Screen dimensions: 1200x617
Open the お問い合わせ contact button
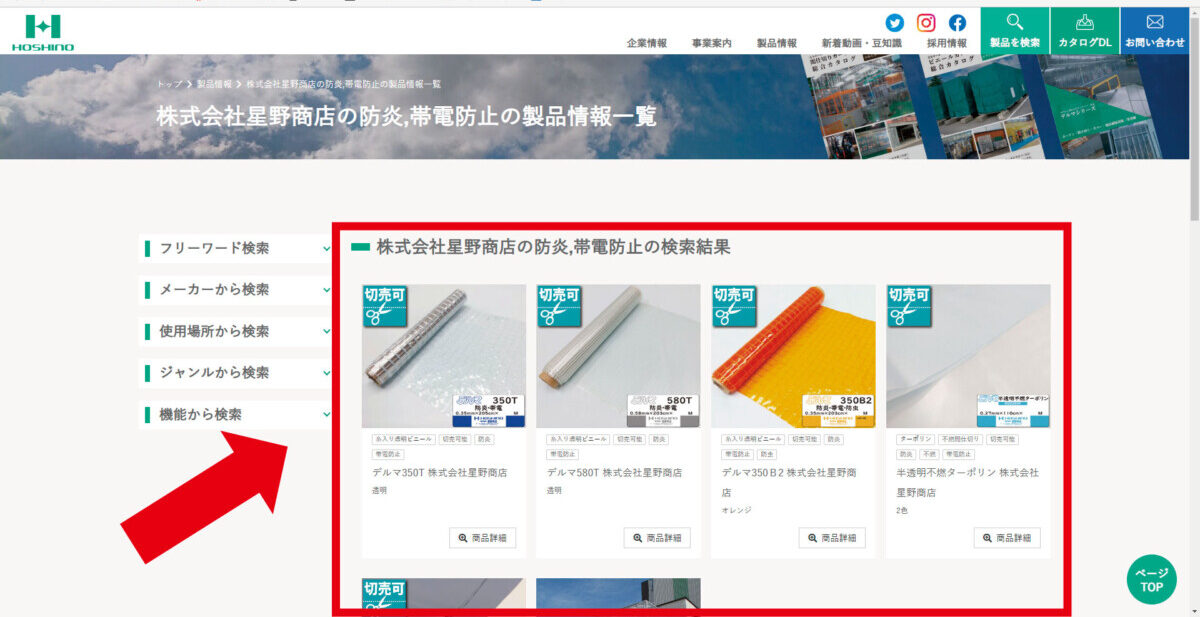click(x=1155, y=31)
